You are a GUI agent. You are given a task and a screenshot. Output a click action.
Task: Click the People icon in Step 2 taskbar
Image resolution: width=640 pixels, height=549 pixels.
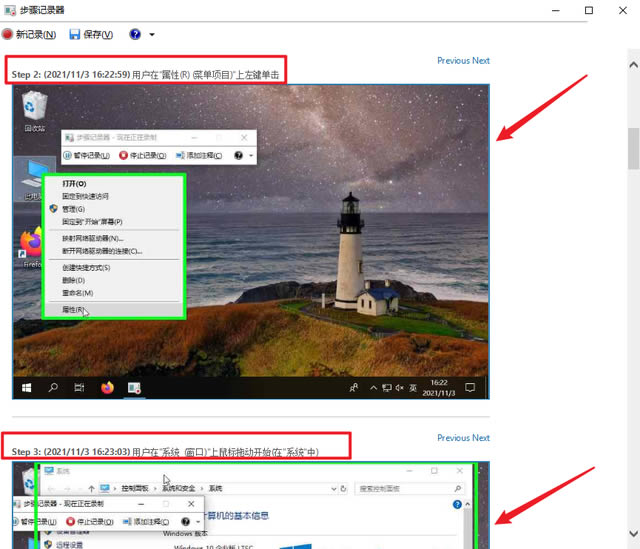[353, 388]
